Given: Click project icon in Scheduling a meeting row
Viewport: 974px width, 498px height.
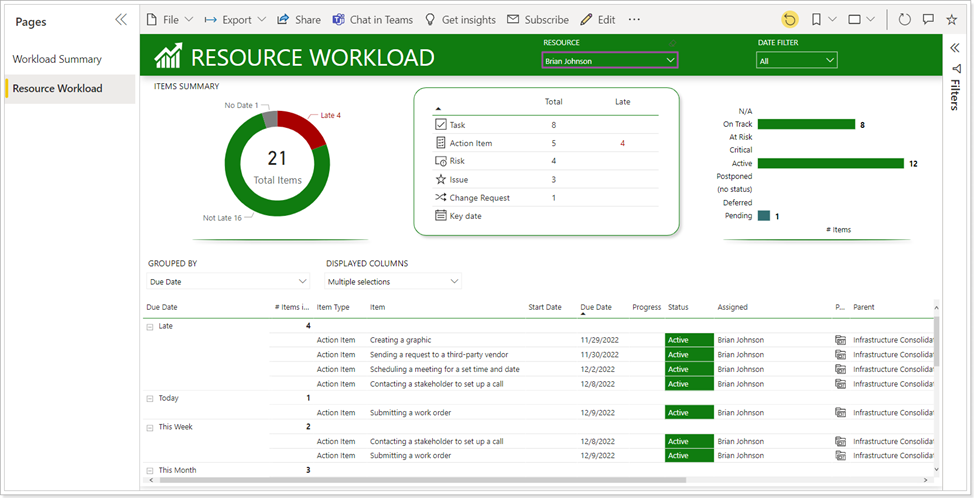Looking at the screenshot, I should click(840, 369).
